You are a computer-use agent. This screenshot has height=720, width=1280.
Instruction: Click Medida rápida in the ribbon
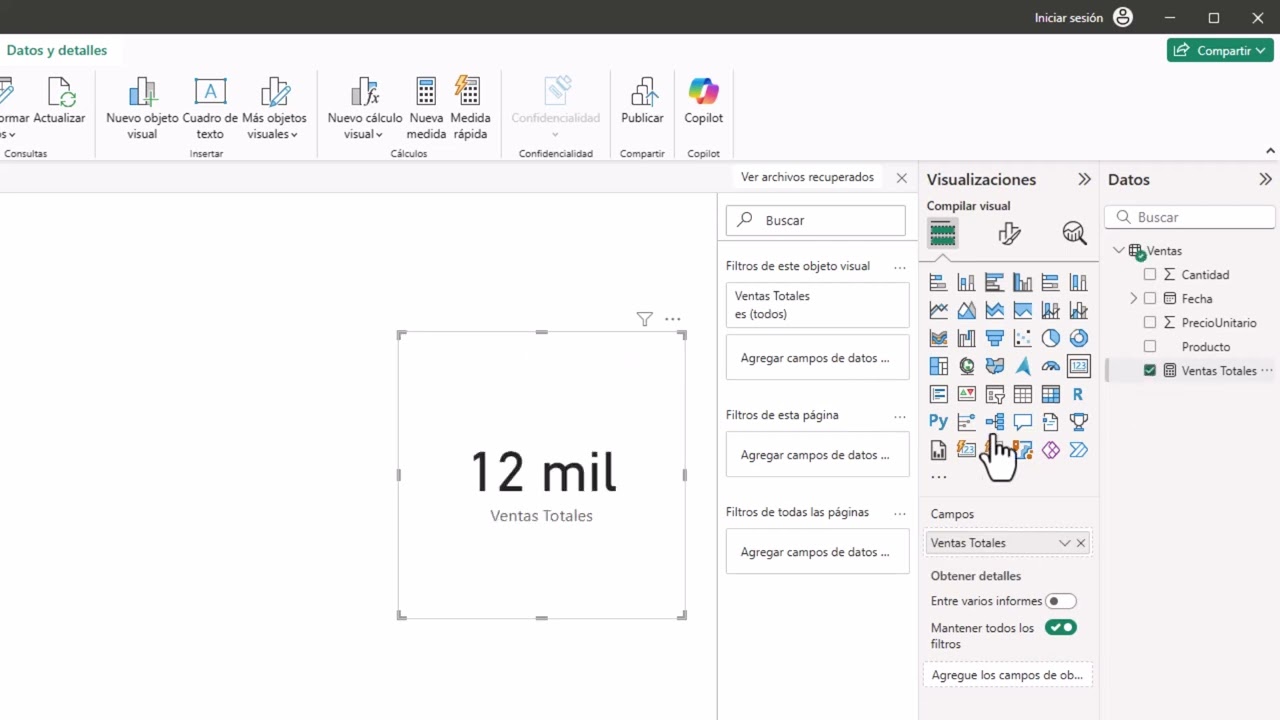(x=470, y=108)
